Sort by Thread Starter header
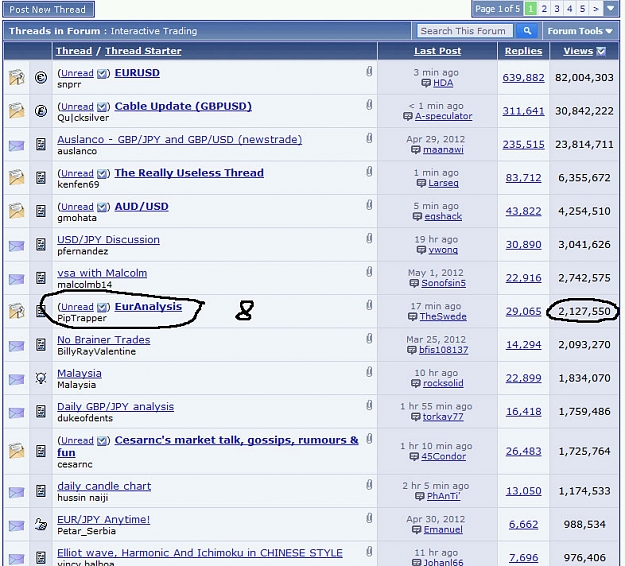The image size is (625, 566). coord(143,51)
